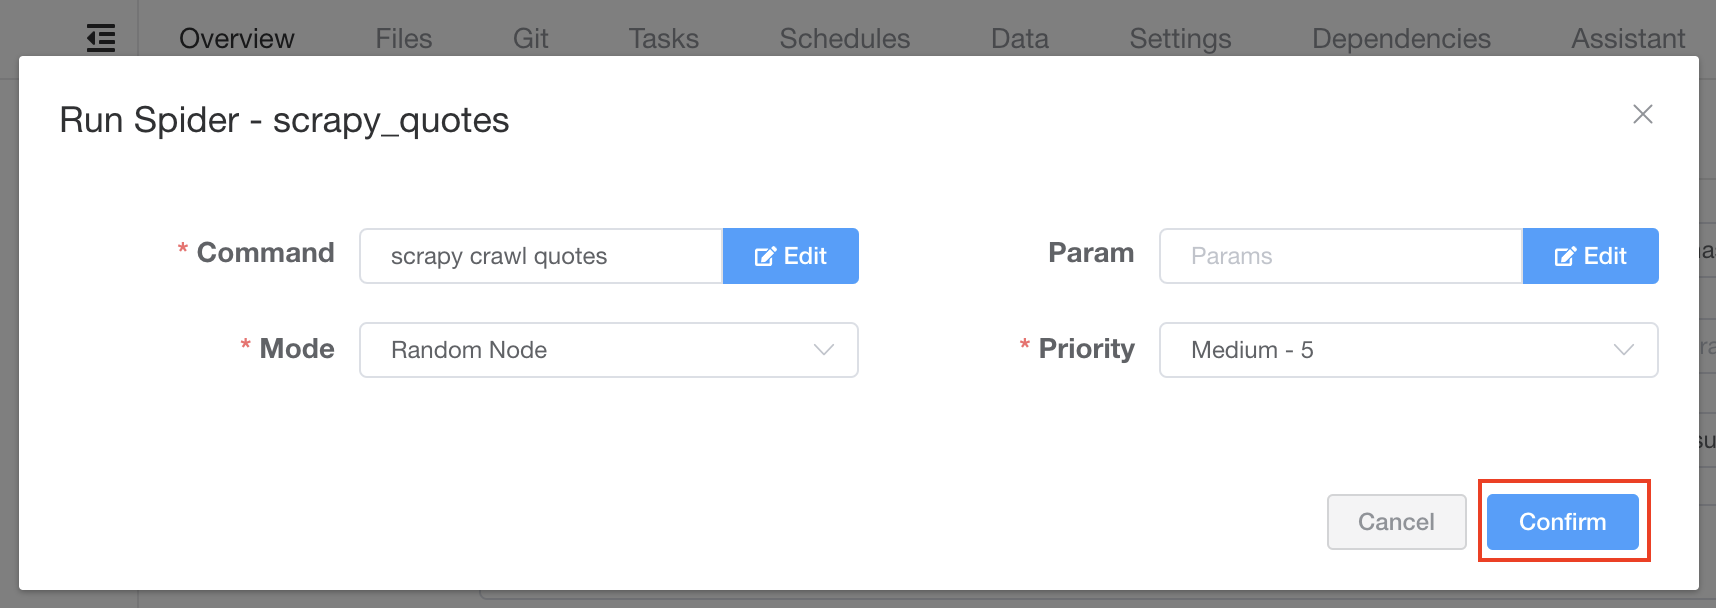Select the Tasks tab

(664, 38)
